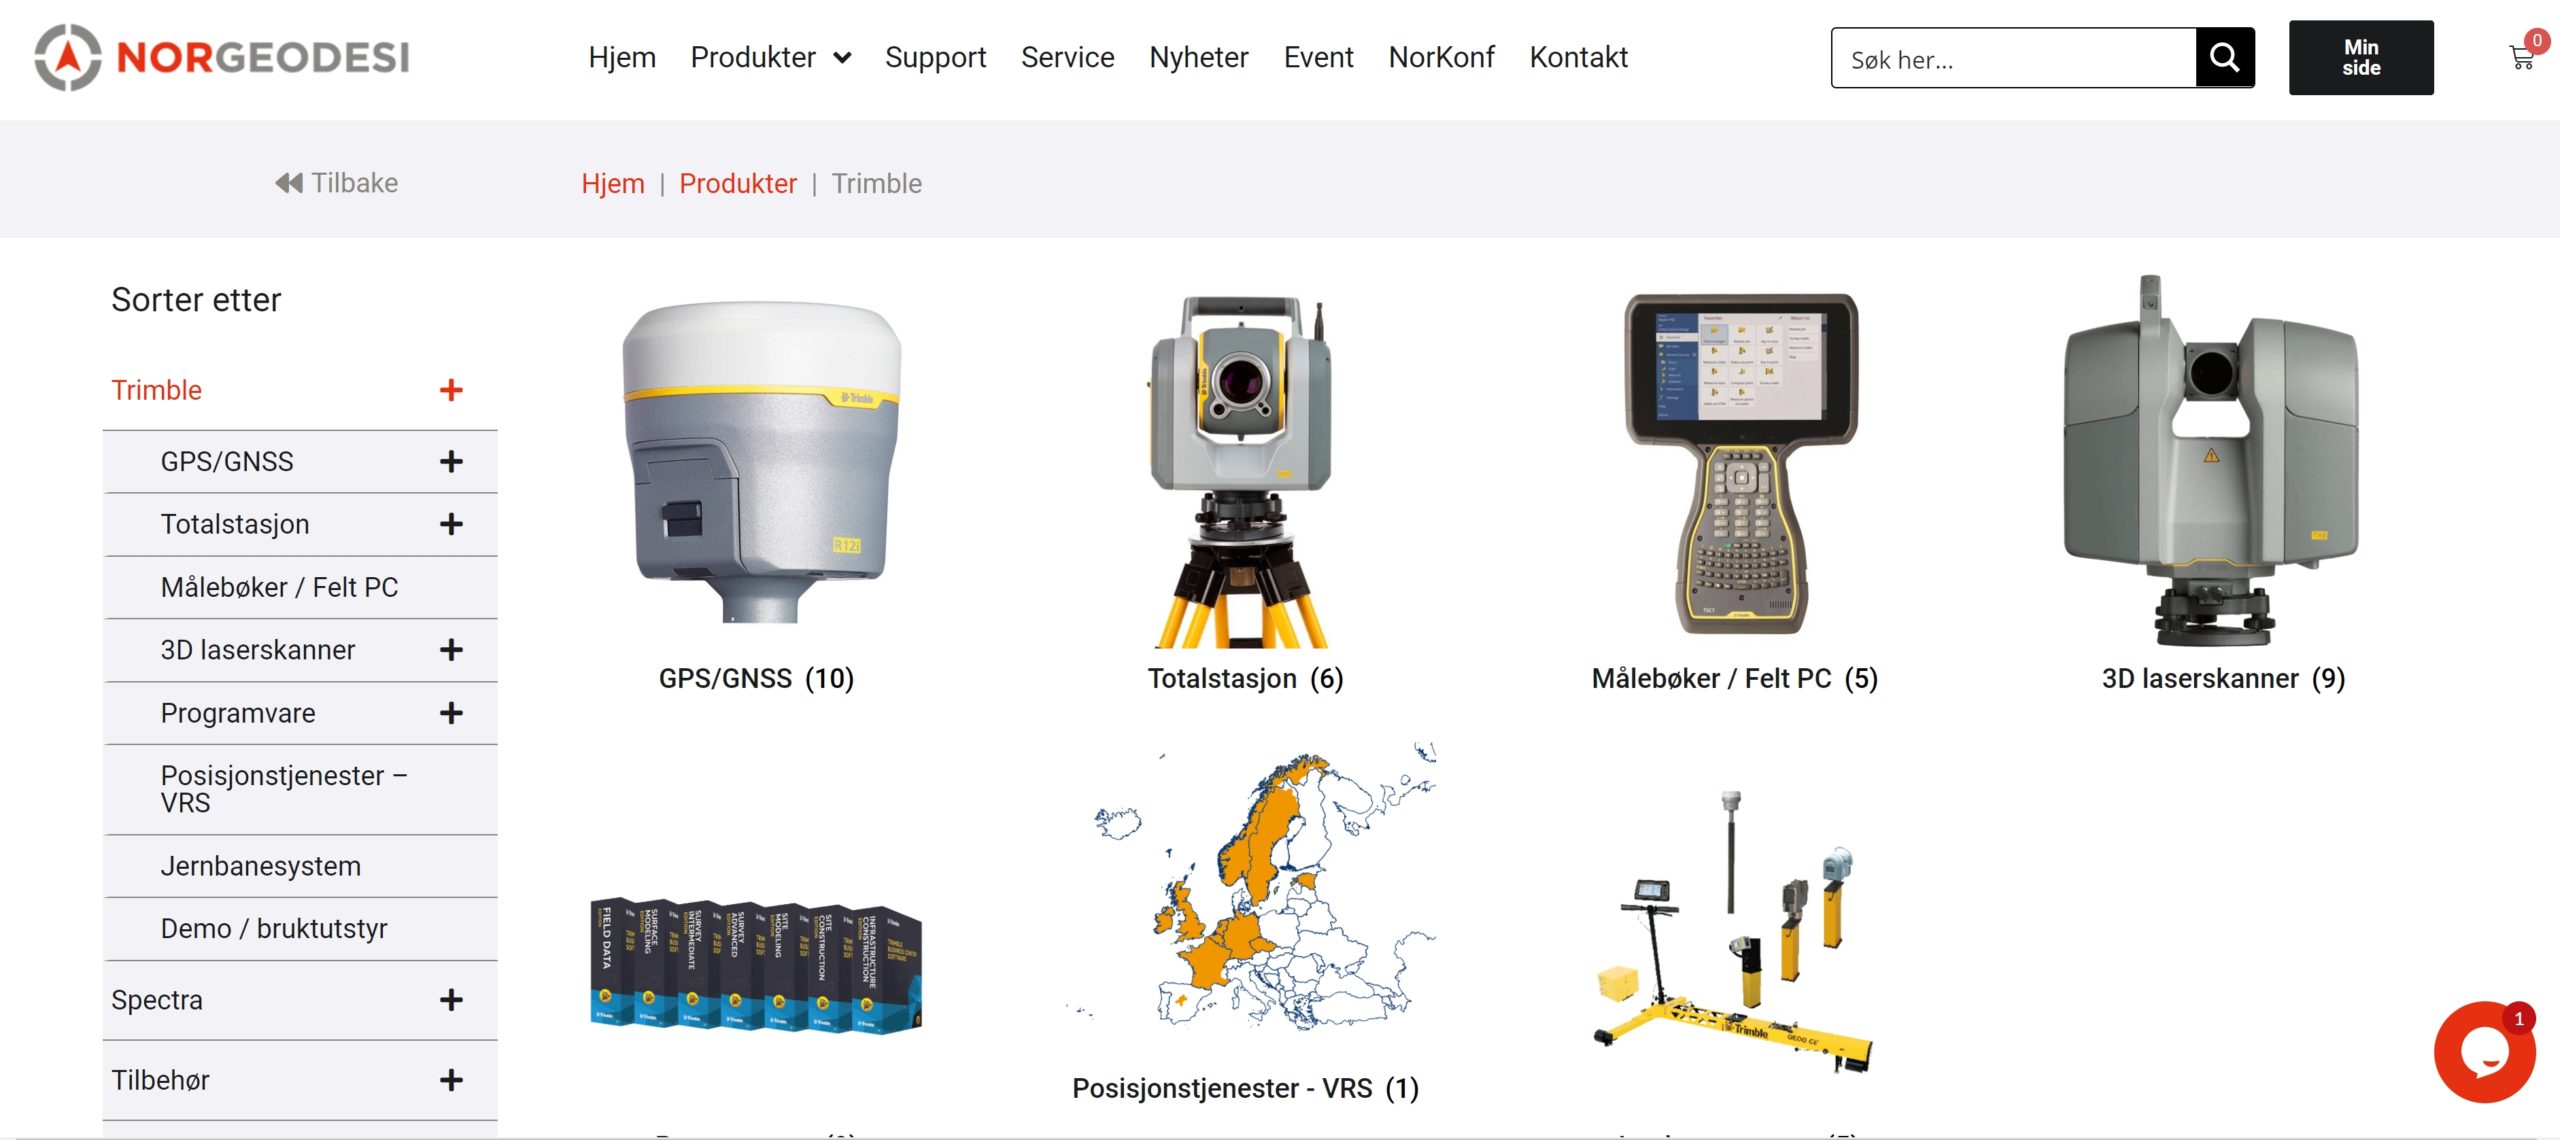Open the NorKonf menu item
The image size is (2560, 1140).
coord(1441,58)
